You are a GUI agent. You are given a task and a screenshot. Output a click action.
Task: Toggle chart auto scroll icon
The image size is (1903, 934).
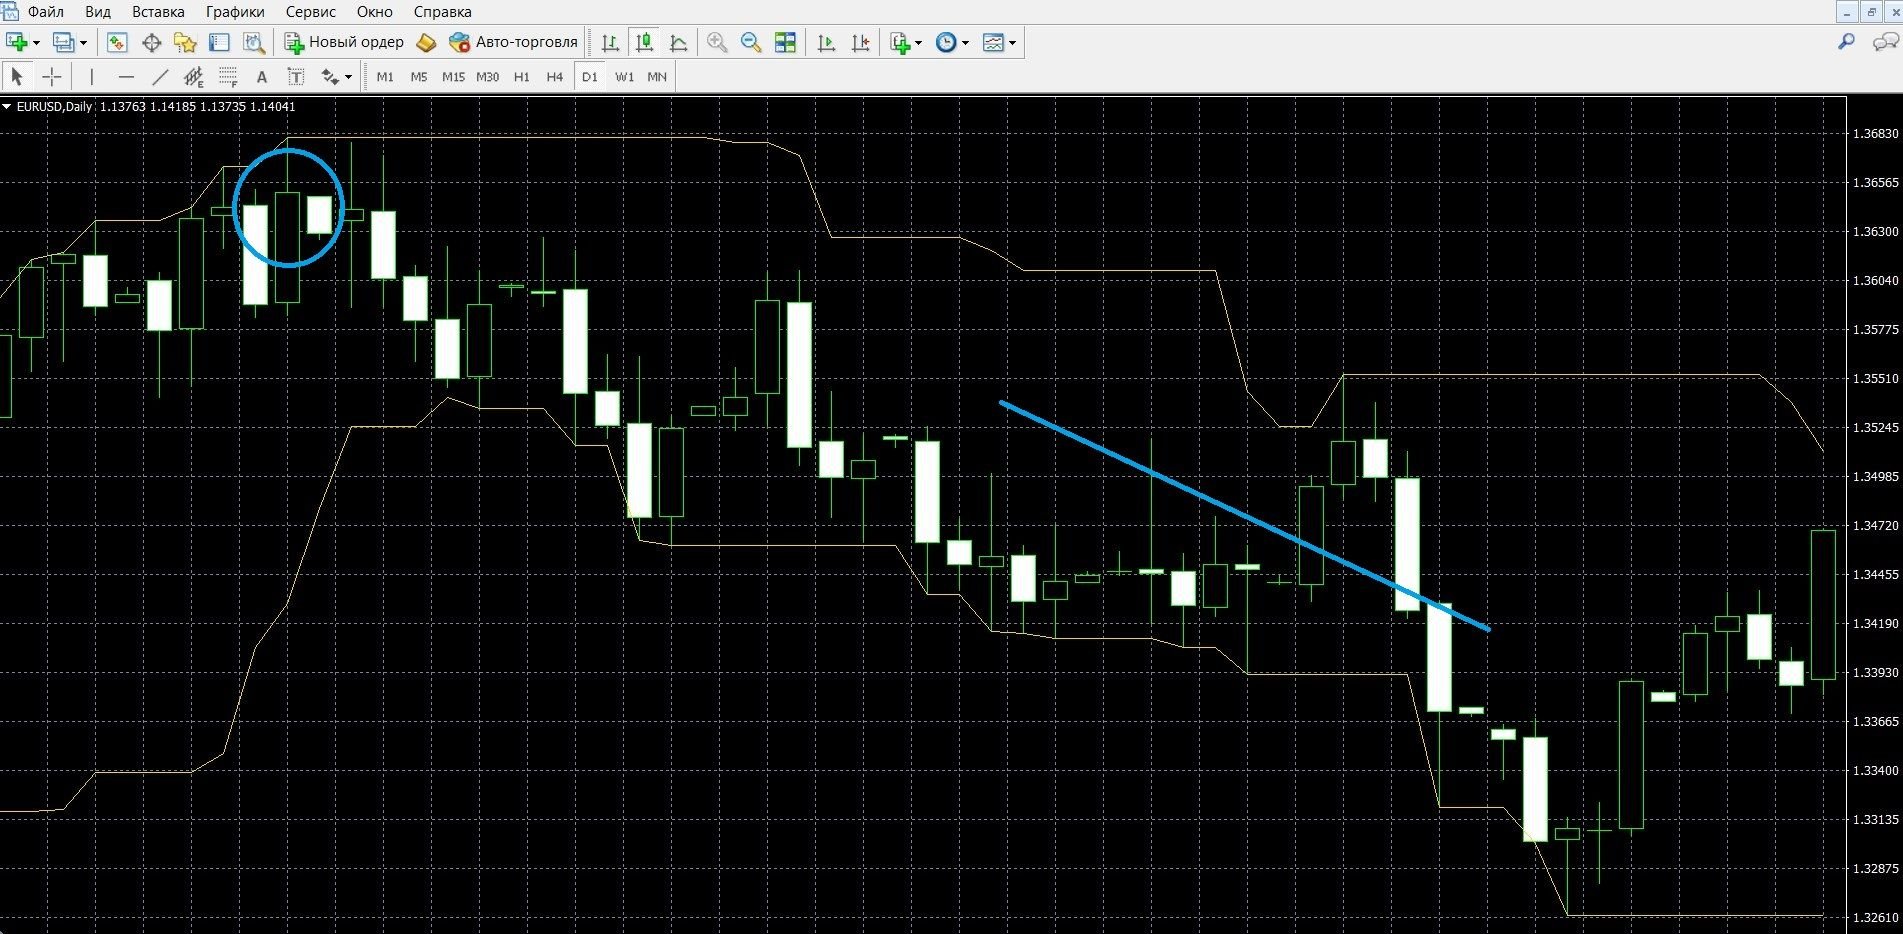click(x=826, y=42)
